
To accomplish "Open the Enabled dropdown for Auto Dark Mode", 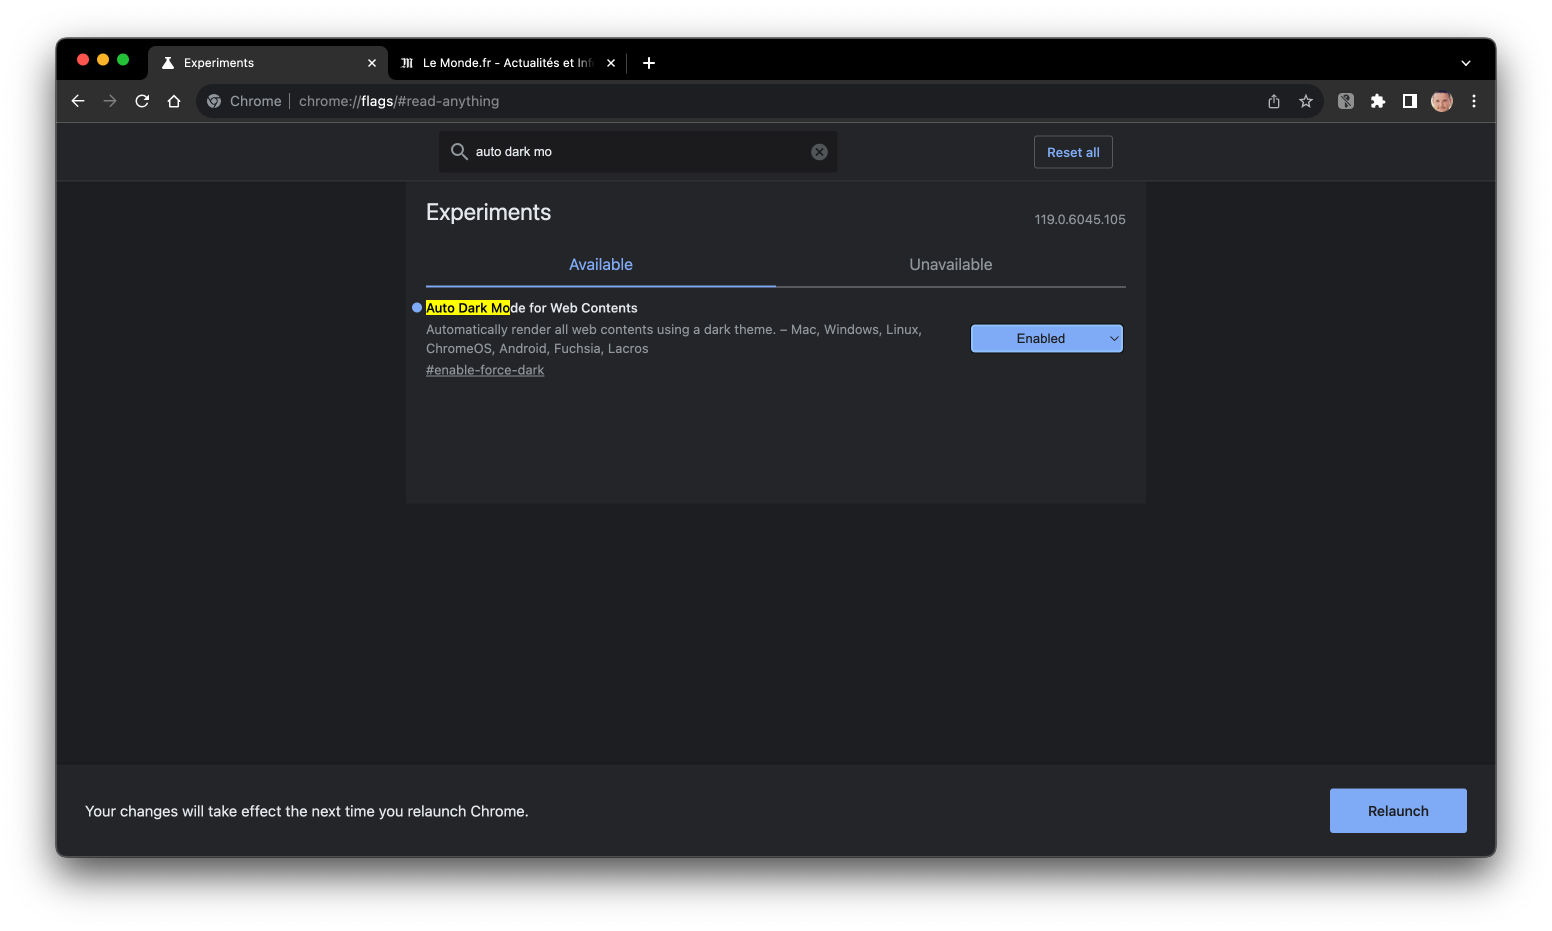I will [1046, 339].
